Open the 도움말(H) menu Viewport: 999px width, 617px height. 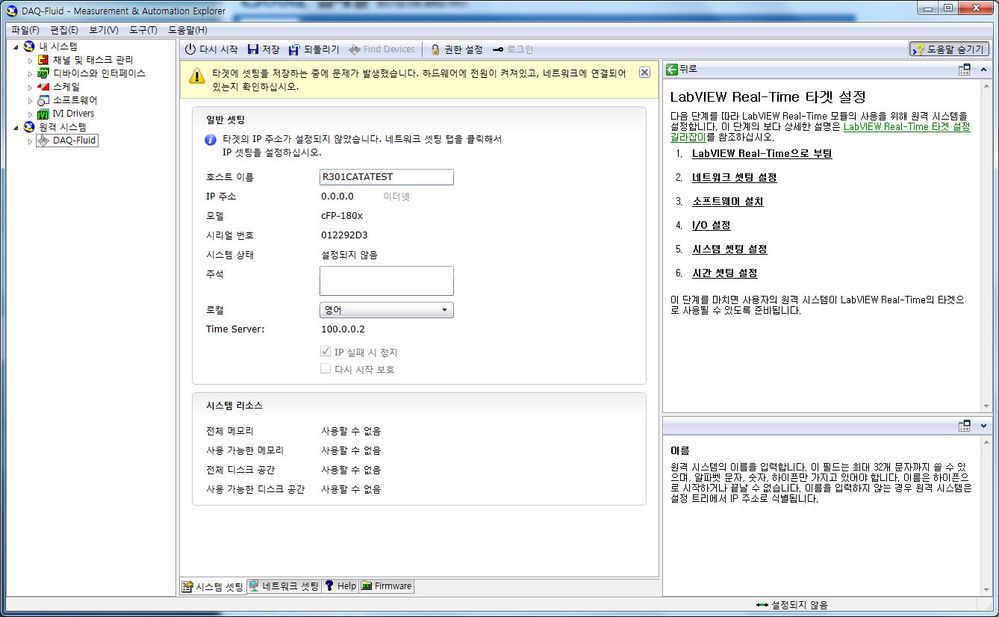click(187, 30)
